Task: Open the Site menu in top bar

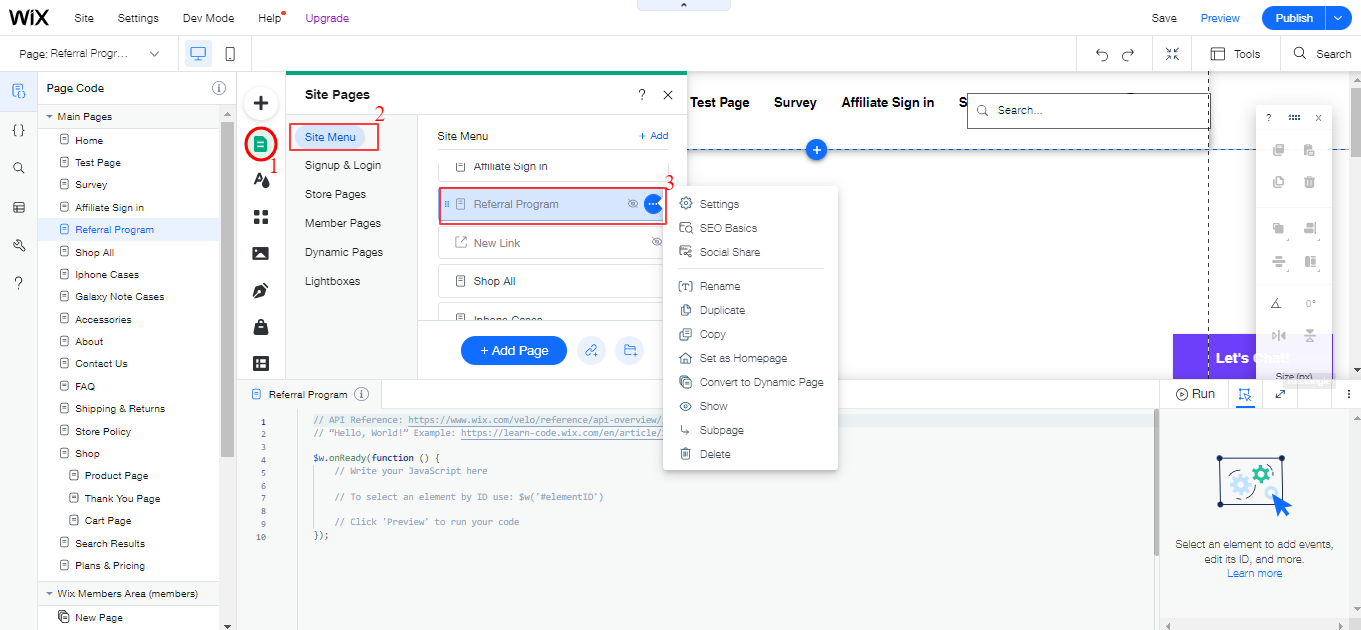Action: [84, 18]
